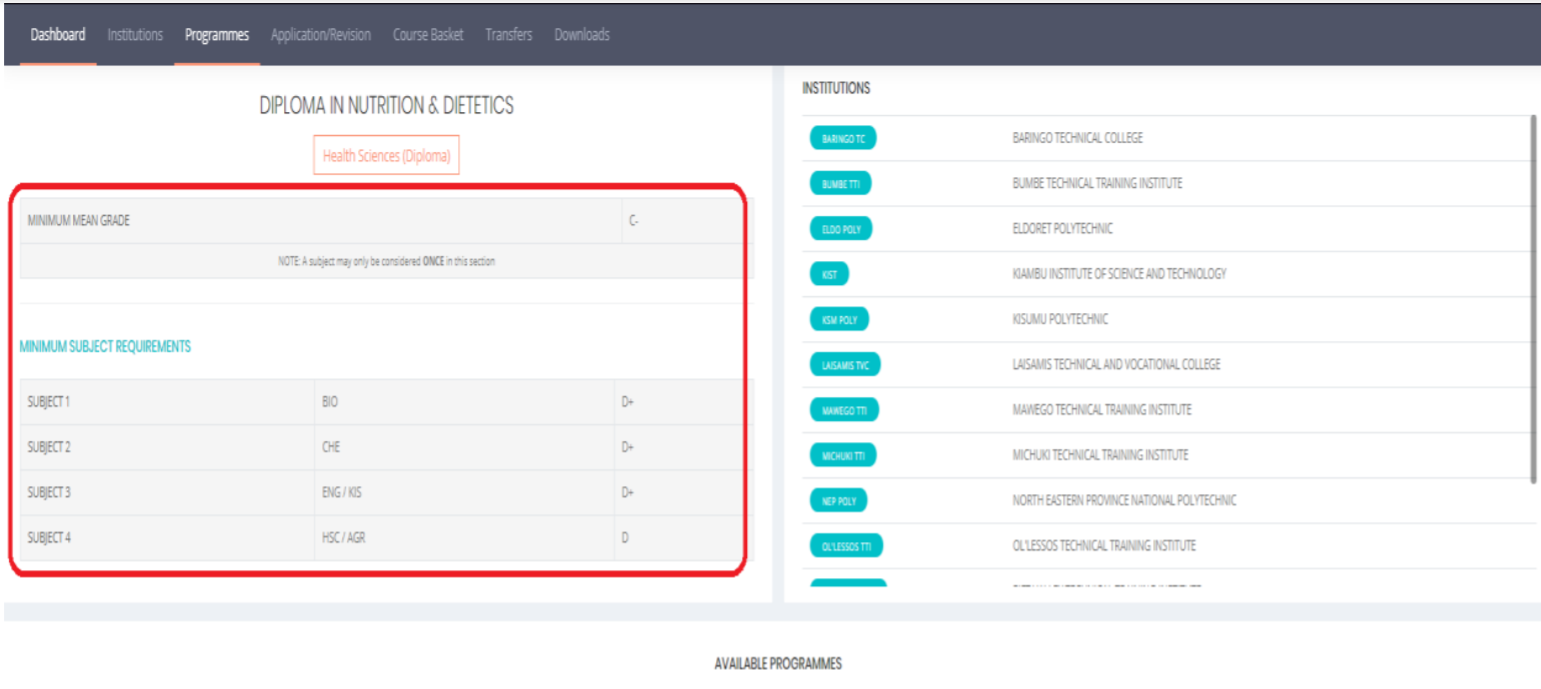Click the LAISAMIS TVC badge
The width and height of the screenshot is (1541, 689).
[844, 364]
